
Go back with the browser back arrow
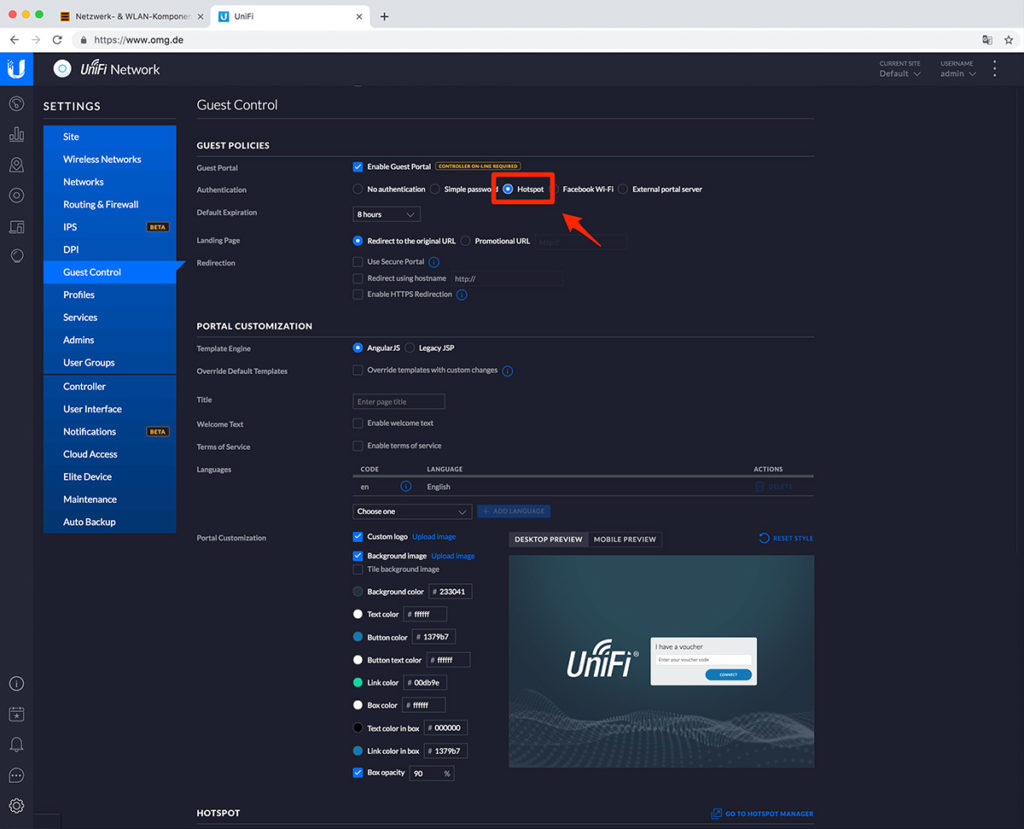coord(14,40)
